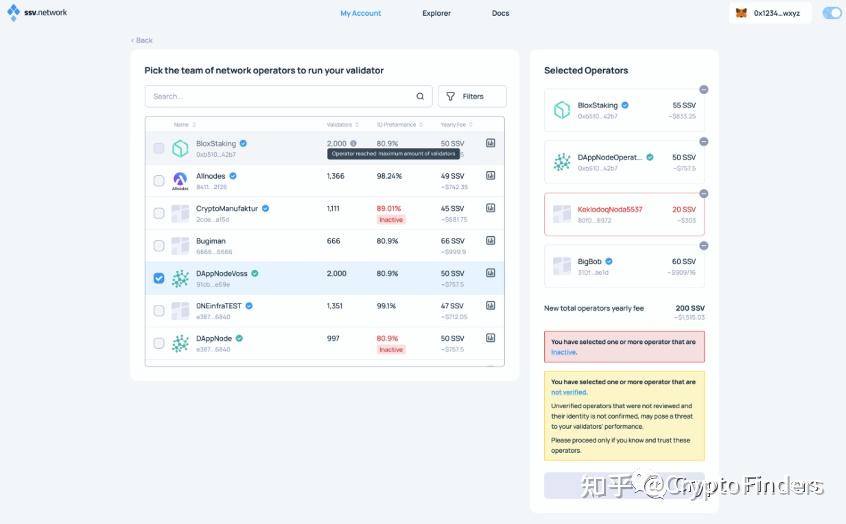
Task: Go back using the Back link
Action: pyautogui.click(x=142, y=40)
